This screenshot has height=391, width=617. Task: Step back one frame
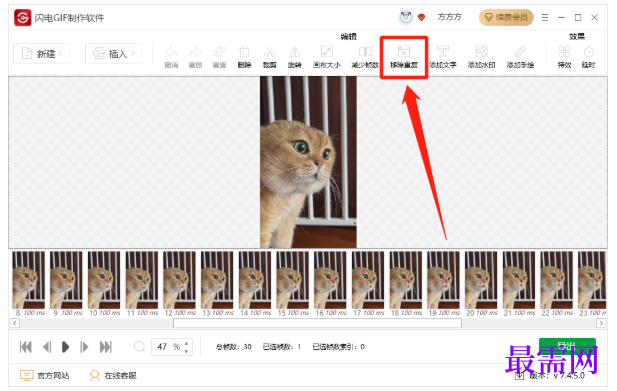click(47, 347)
